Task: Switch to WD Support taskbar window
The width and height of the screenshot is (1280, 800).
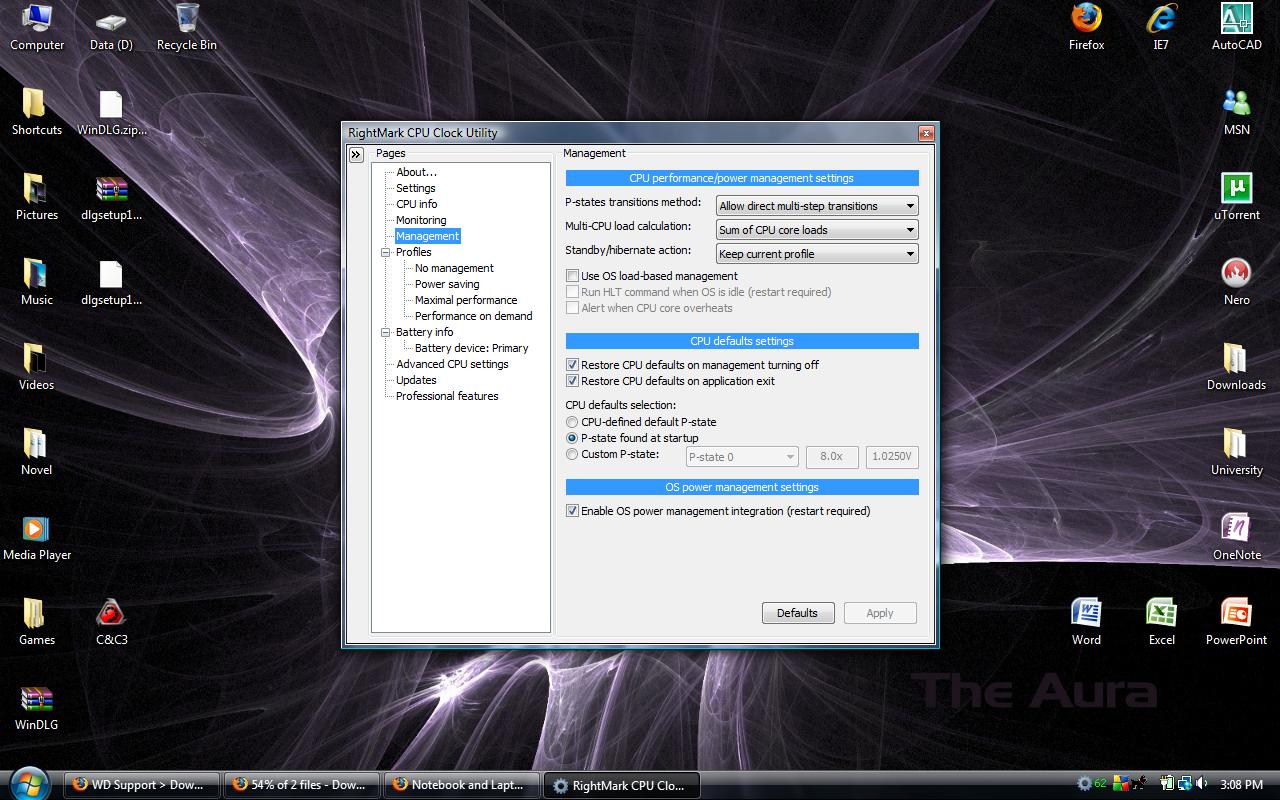Action: pyautogui.click(x=141, y=785)
